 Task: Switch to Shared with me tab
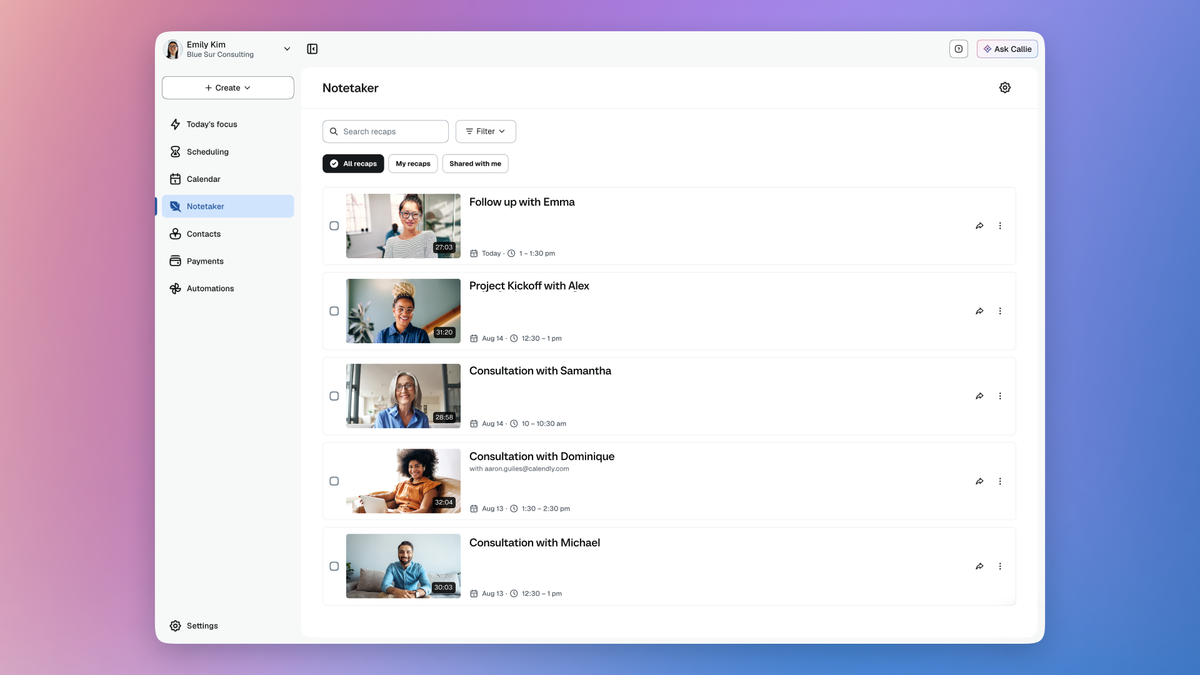pyautogui.click(x=475, y=164)
